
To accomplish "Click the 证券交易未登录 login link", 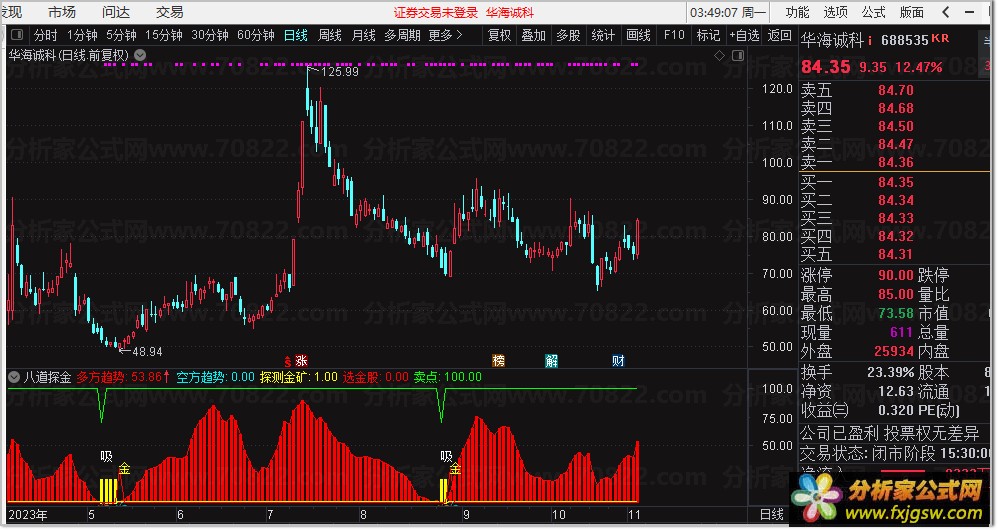I will click(x=435, y=13).
